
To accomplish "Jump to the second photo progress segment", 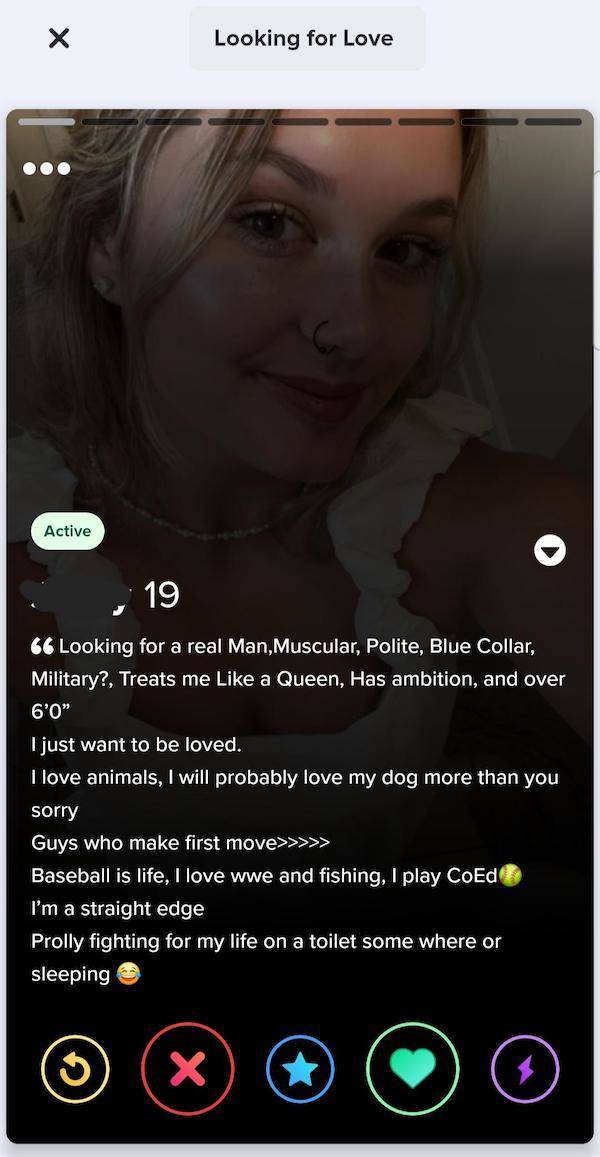I will [110, 122].
